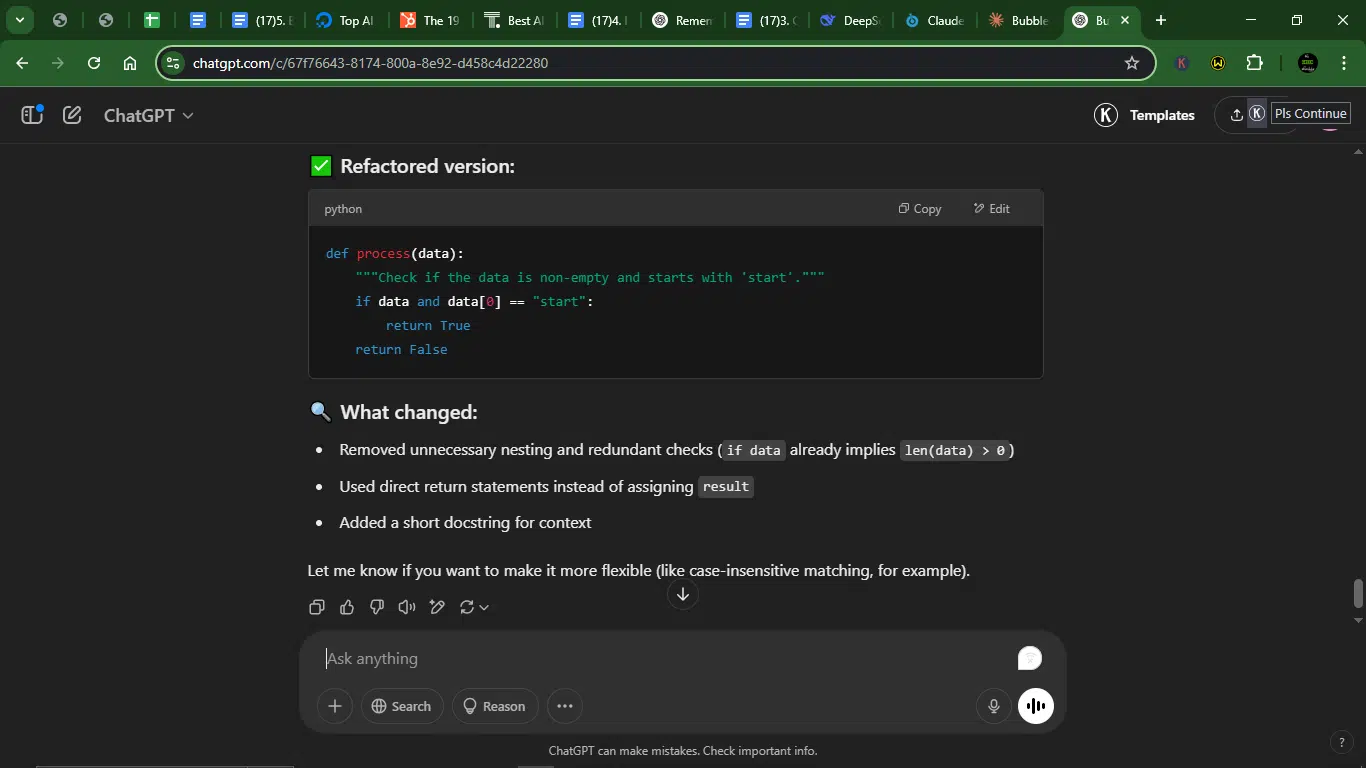Open the yellow W extension icon

pyautogui.click(x=1218, y=63)
